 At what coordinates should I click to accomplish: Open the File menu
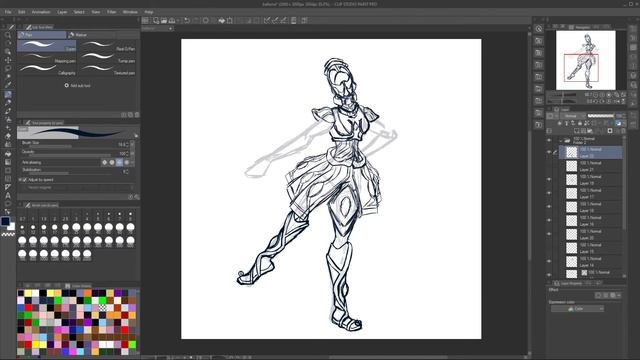click(x=8, y=12)
